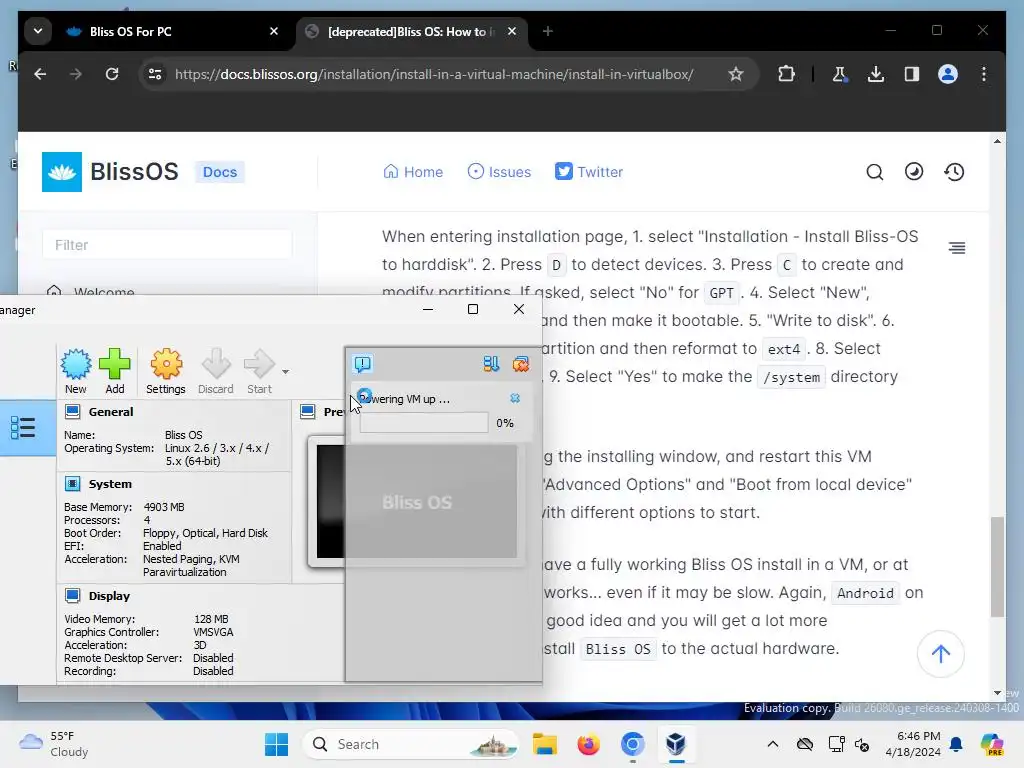
Task: Open the Windows Start menu
Action: (276, 744)
